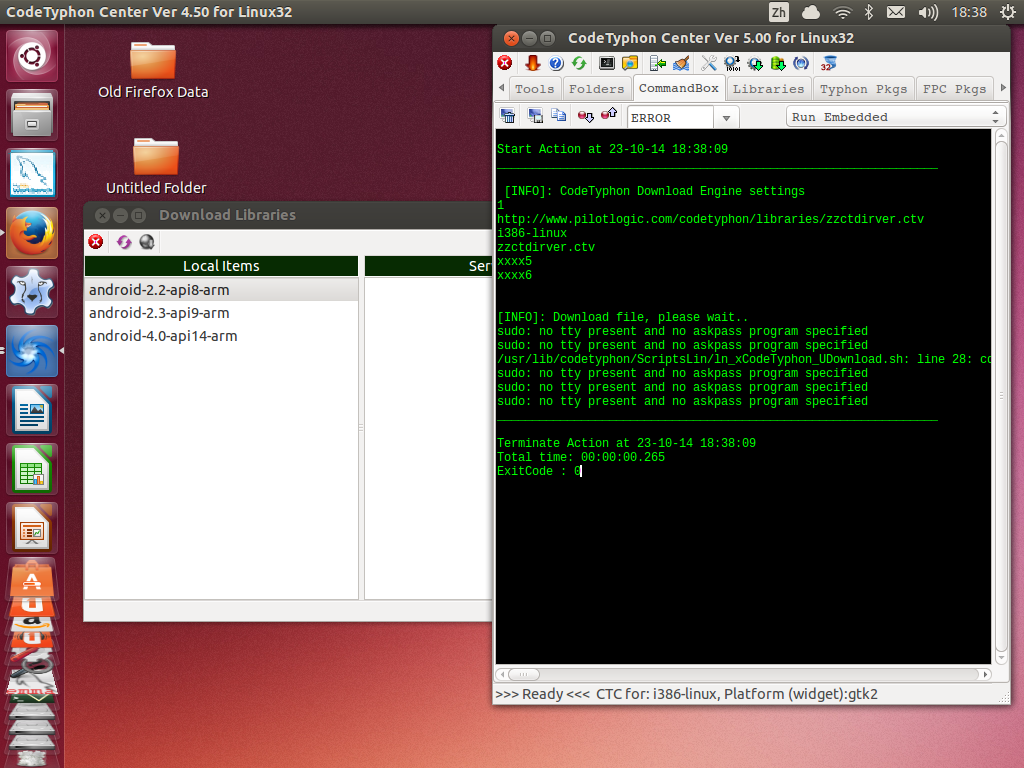
Task: Click the copy pages icon in CommandBox
Action: 558,116
